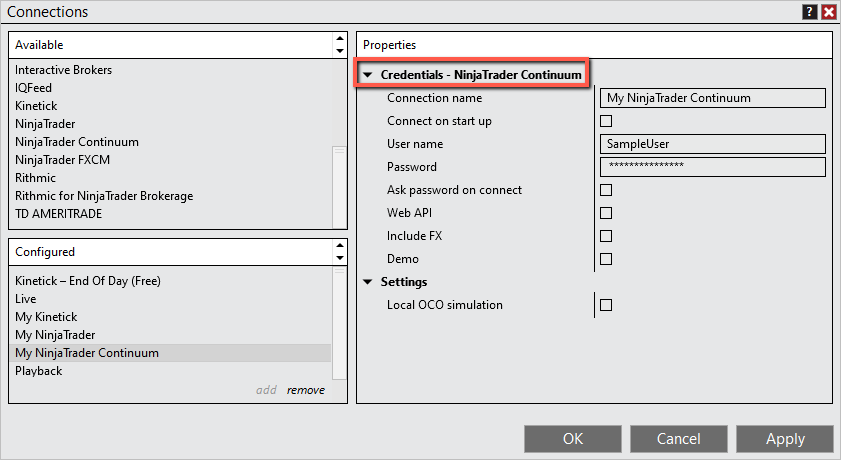Click the Available list down arrow
Screen dimensions: 841x460
(340, 51)
